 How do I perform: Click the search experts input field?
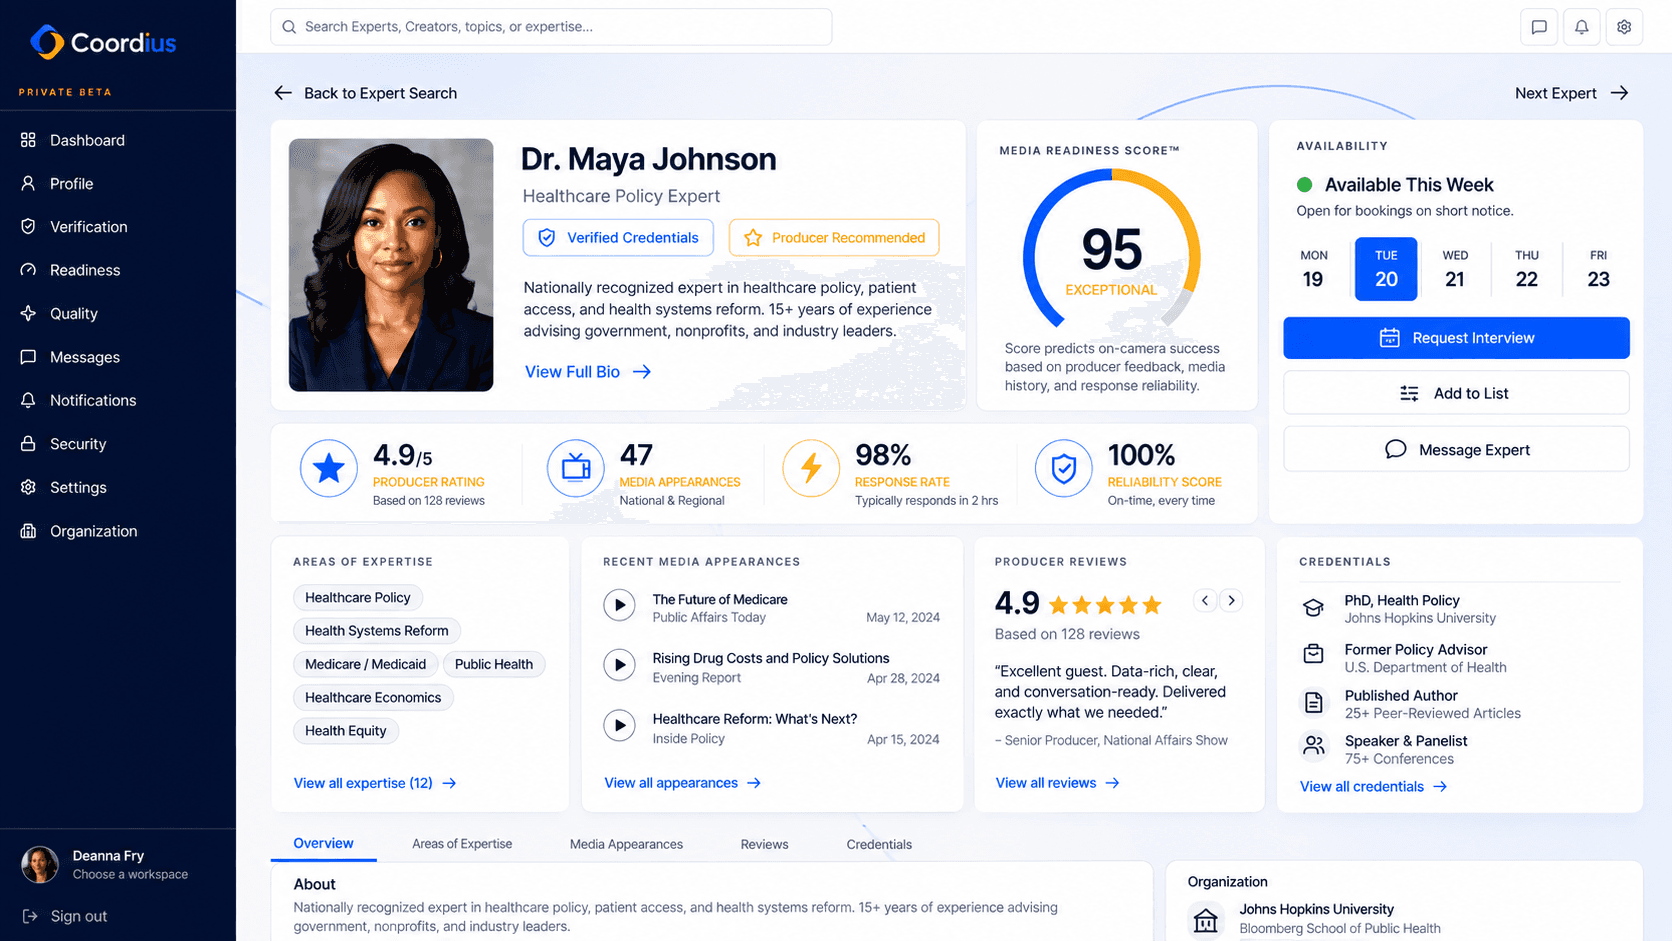coord(551,27)
